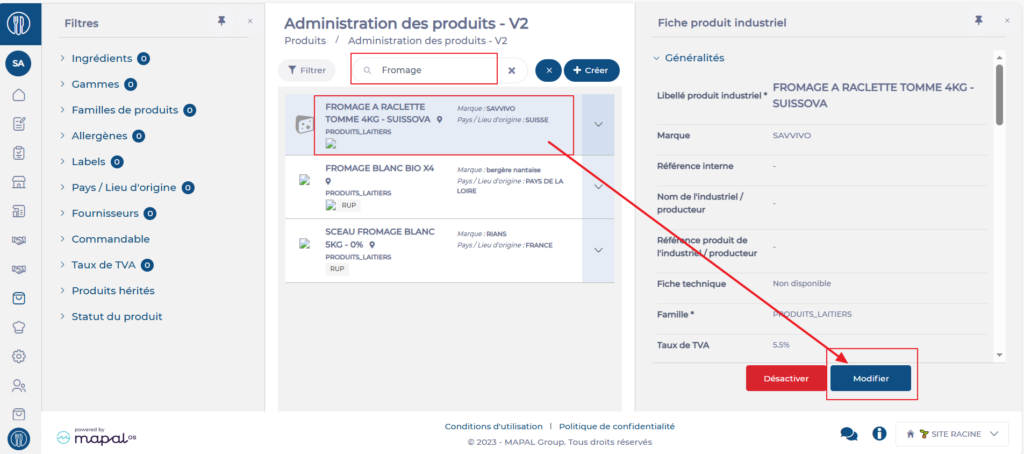Collapse the Généralités section
Viewport: 1024px width, 454px height.
[x=656, y=58]
